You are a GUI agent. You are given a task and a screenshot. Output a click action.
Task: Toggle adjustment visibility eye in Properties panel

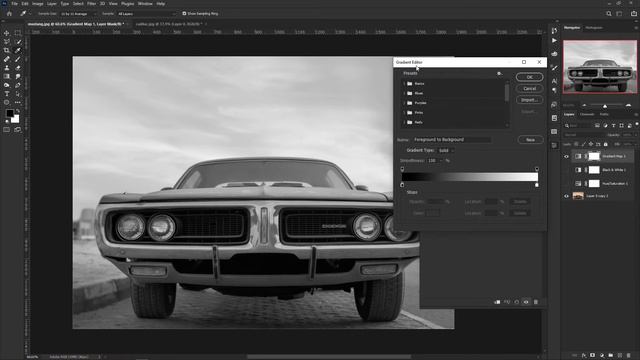coord(526,302)
